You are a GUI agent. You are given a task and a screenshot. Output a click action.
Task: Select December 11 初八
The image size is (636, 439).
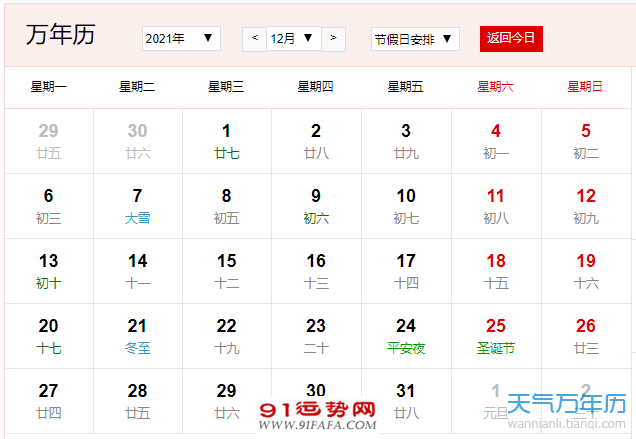click(496, 206)
